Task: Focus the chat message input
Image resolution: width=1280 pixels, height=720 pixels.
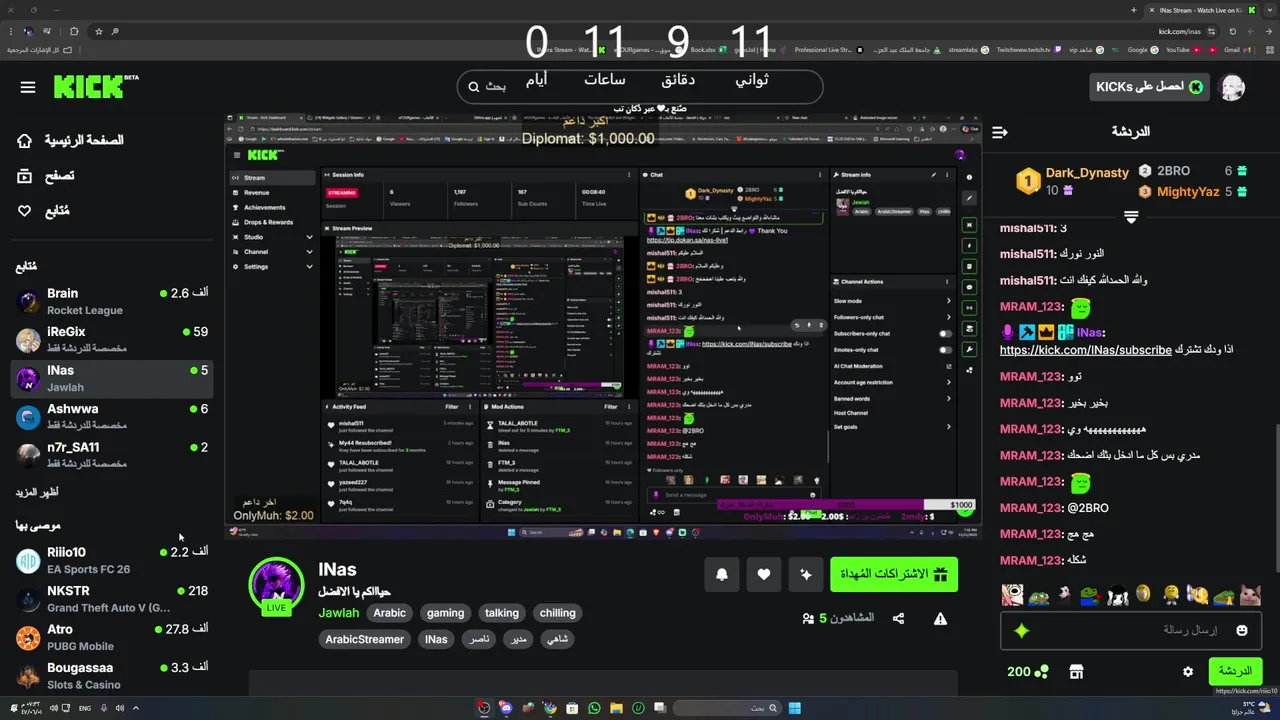Action: click(x=1131, y=630)
